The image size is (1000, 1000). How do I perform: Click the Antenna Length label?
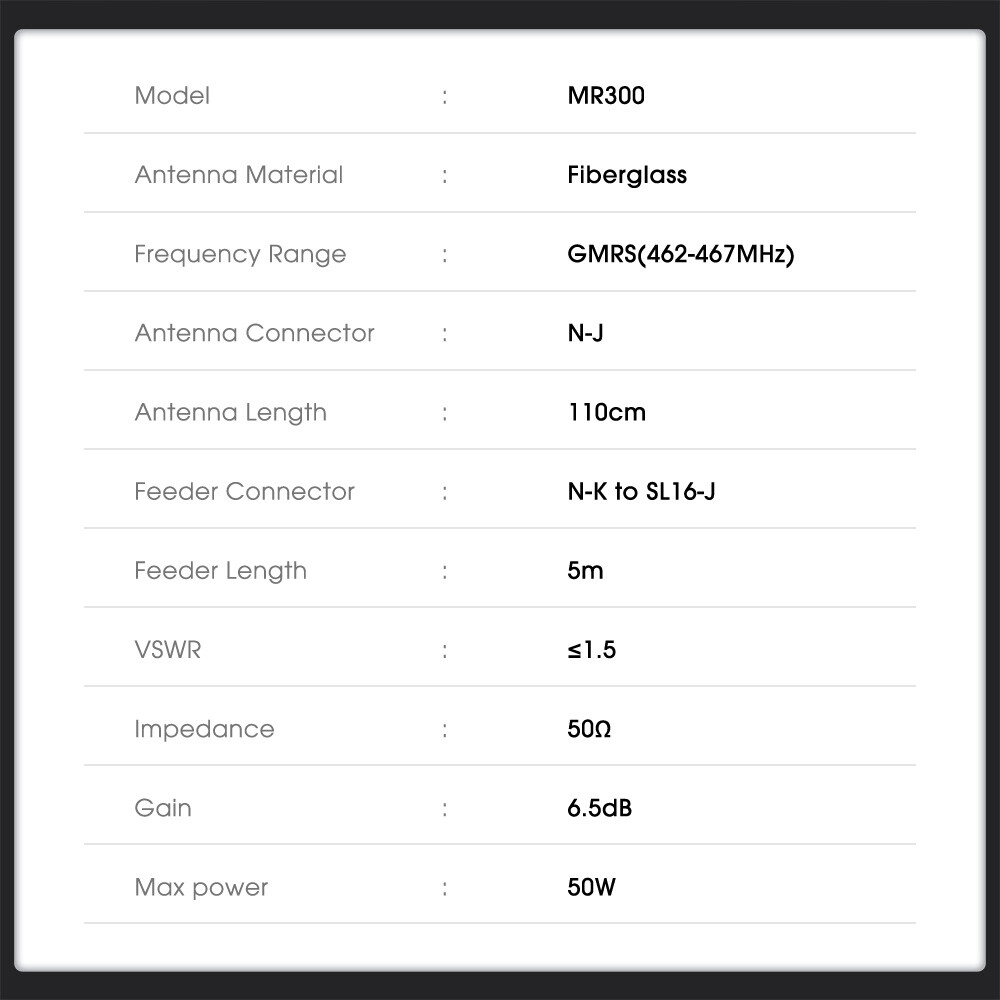tap(230, 412)
